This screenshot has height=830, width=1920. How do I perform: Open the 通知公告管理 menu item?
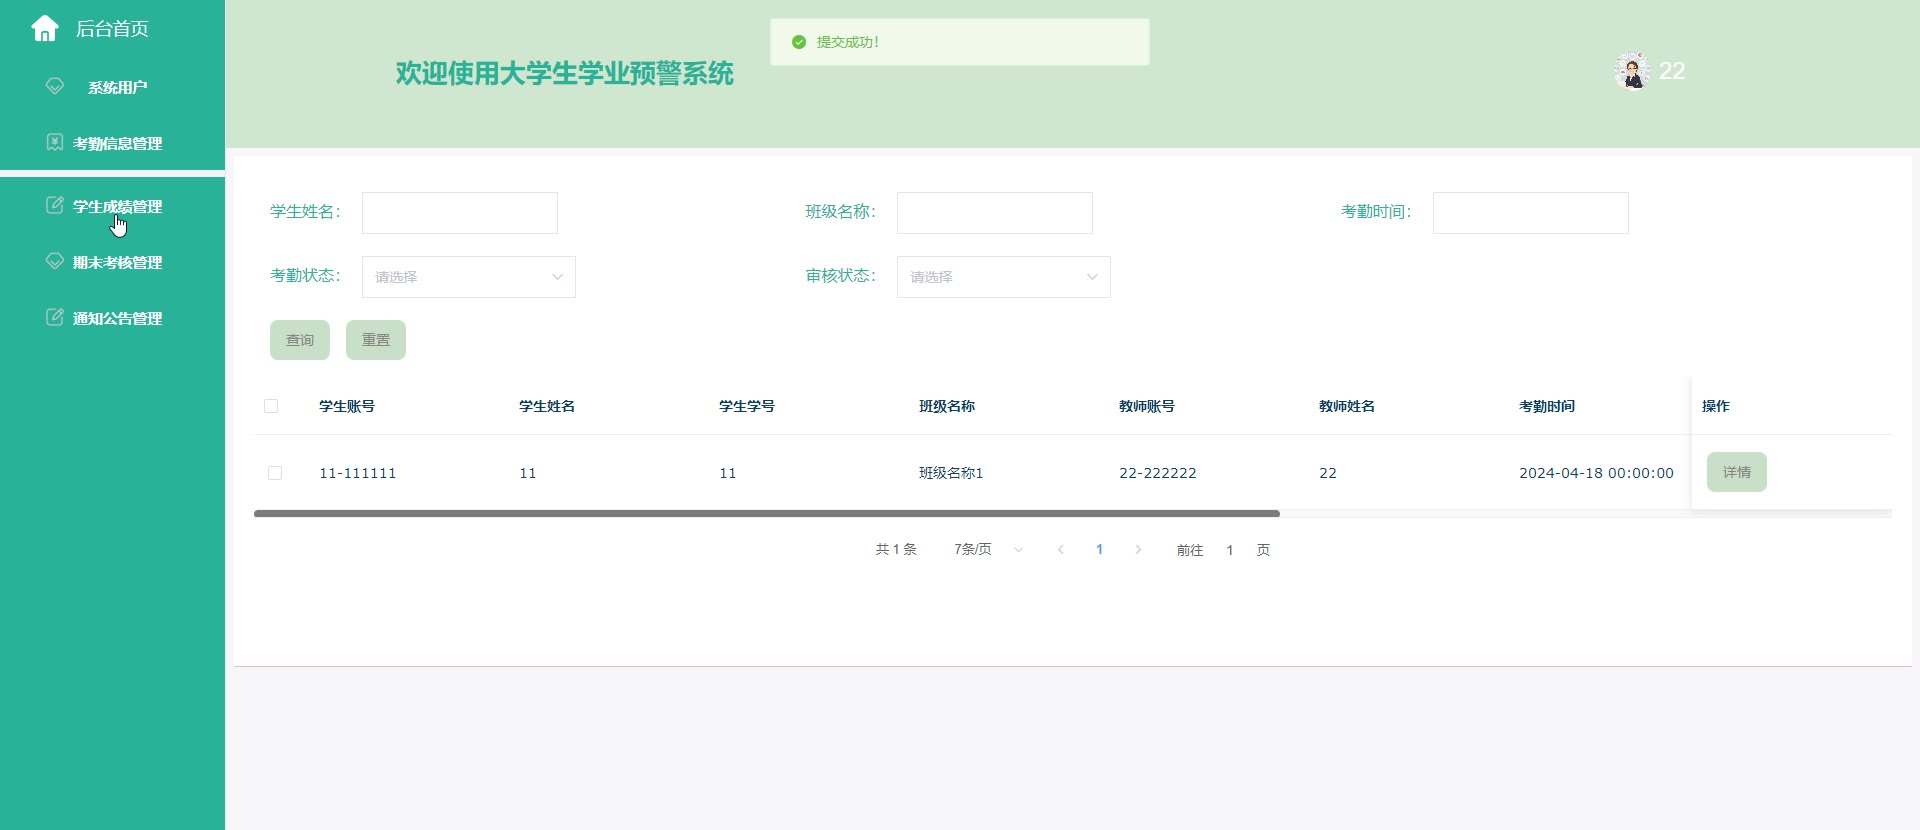(117, 319)
